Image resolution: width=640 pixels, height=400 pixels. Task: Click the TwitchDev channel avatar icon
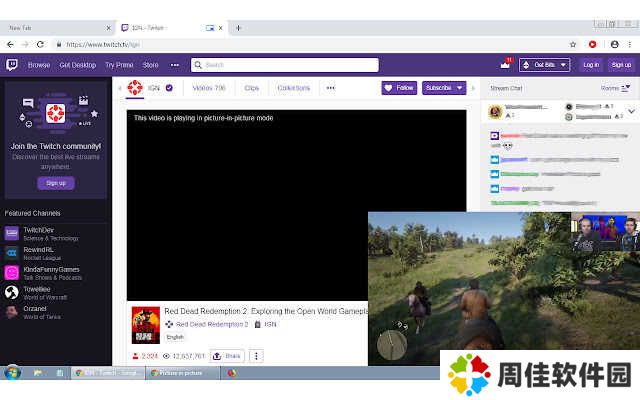(11, 233)
